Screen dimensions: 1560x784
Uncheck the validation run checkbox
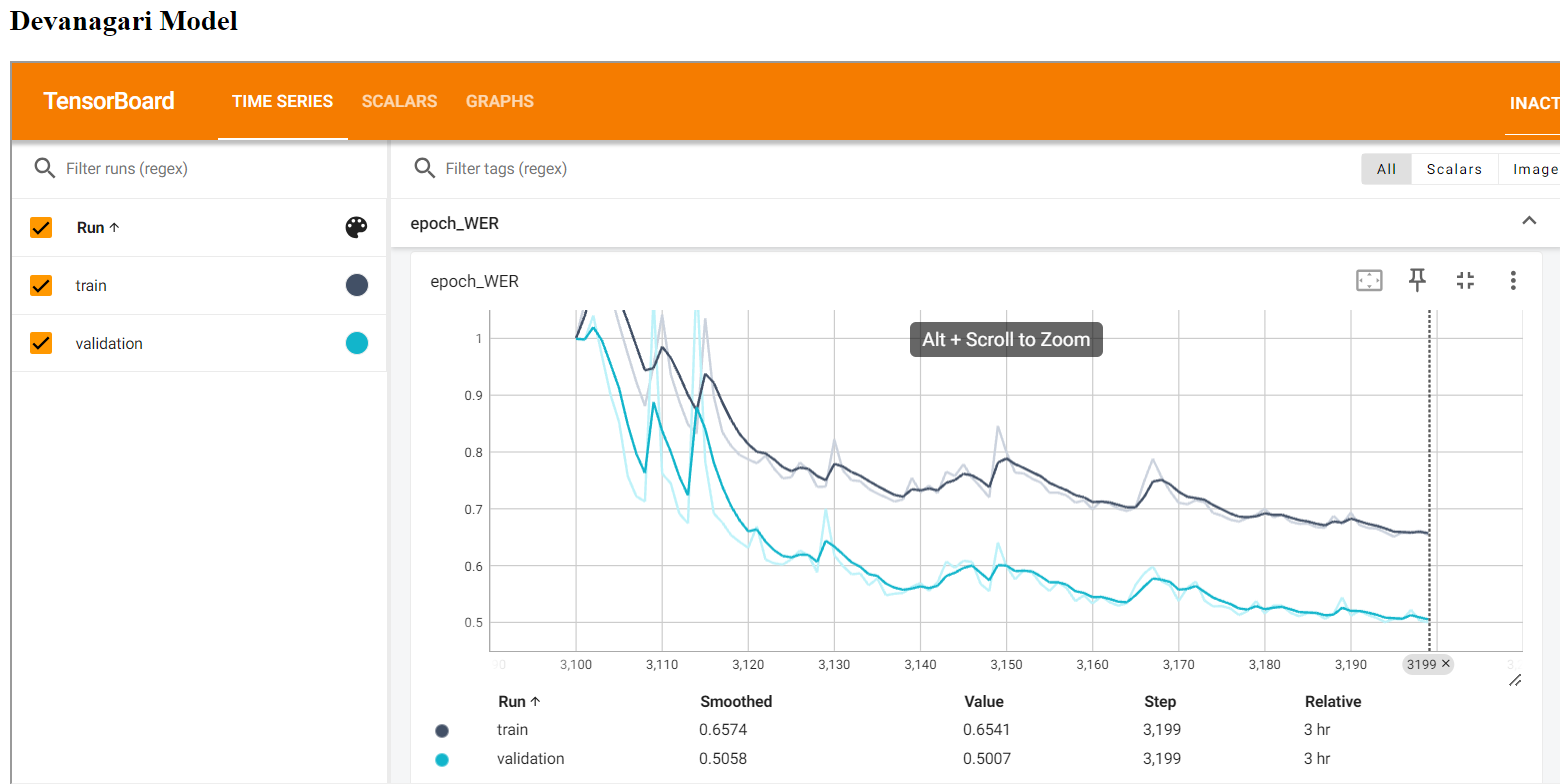click(41, 344)
